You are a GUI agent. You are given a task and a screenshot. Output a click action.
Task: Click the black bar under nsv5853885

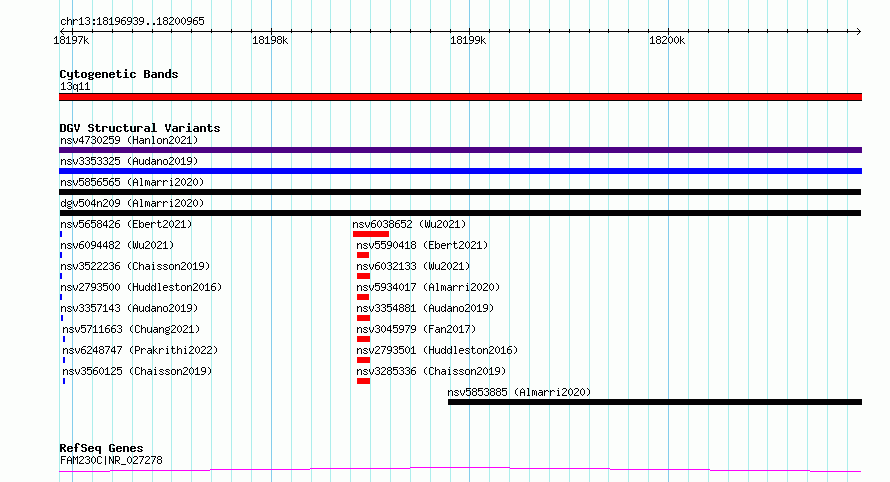(655, 402)
